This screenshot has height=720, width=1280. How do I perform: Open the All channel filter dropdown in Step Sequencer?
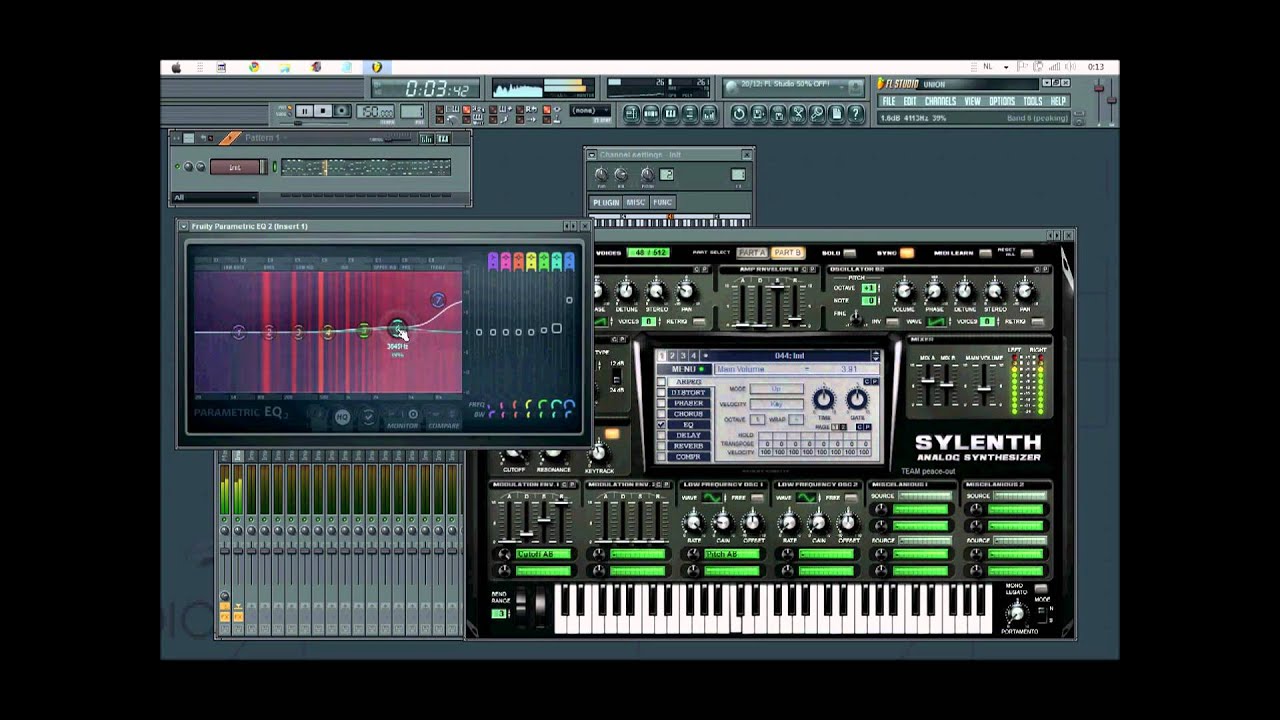215,197
